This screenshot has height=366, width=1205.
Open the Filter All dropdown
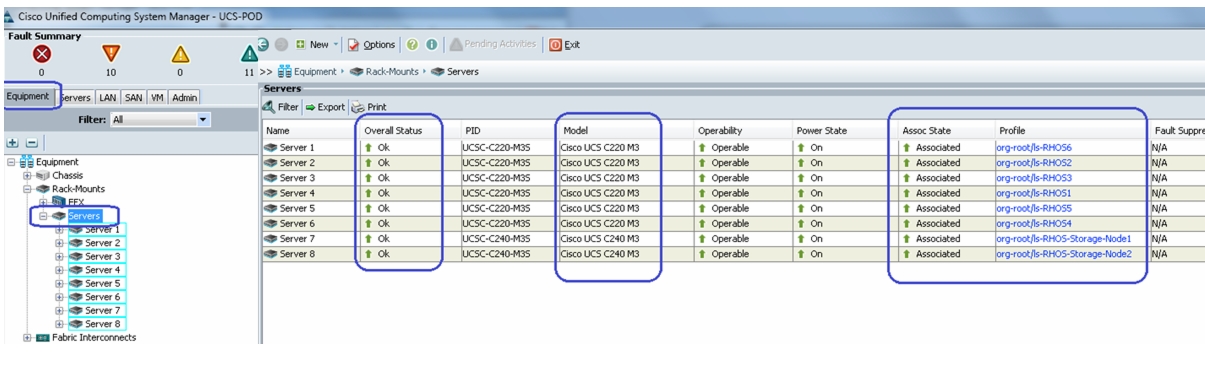click(161, 119)
